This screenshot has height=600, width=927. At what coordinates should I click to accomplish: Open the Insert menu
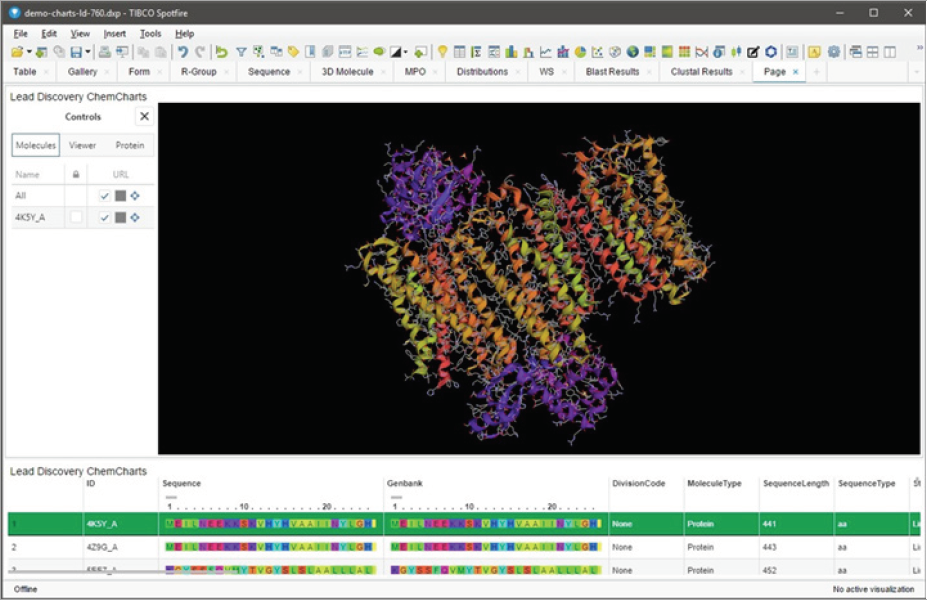click(x=115, y=34)
